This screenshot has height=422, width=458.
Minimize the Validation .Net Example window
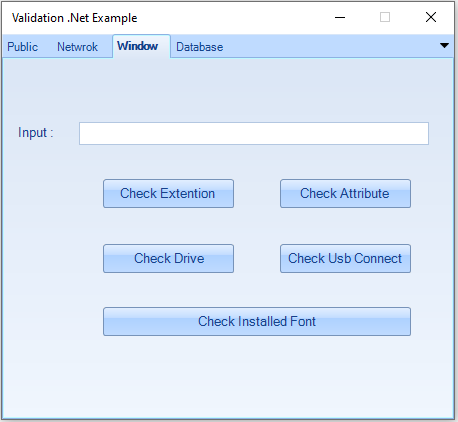pos(340,17)
